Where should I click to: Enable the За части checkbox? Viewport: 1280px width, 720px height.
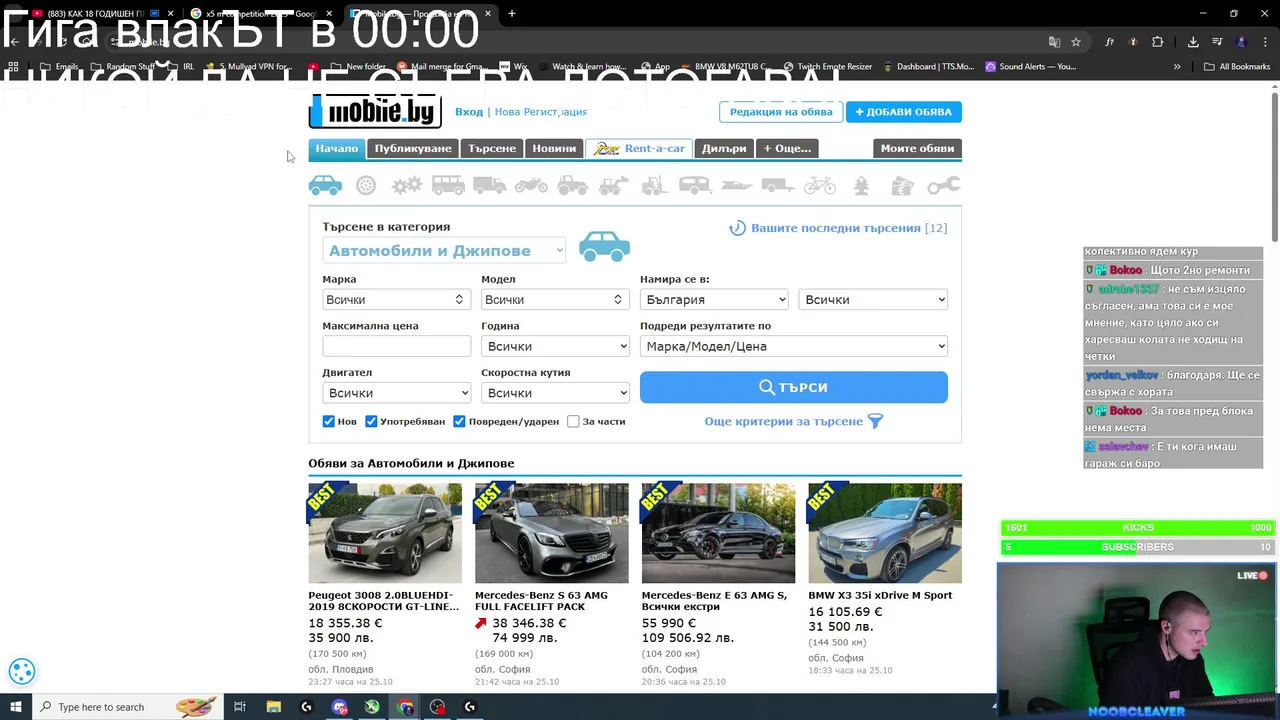573,421
